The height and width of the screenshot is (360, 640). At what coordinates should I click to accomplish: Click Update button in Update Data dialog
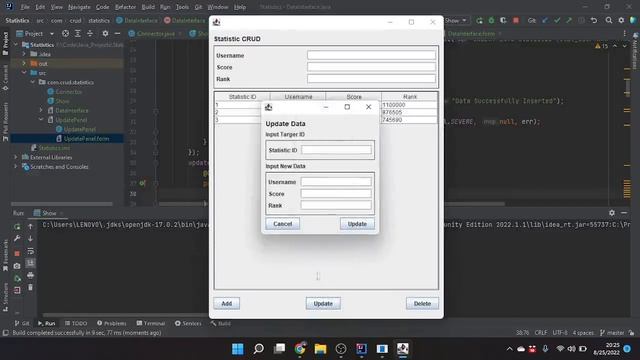click(x=357, y=224)
